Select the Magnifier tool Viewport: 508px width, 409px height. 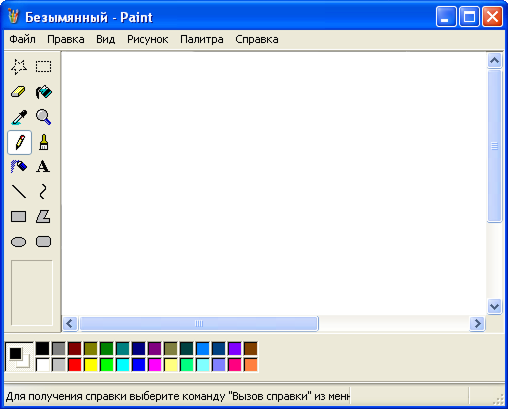coord(44,117)
